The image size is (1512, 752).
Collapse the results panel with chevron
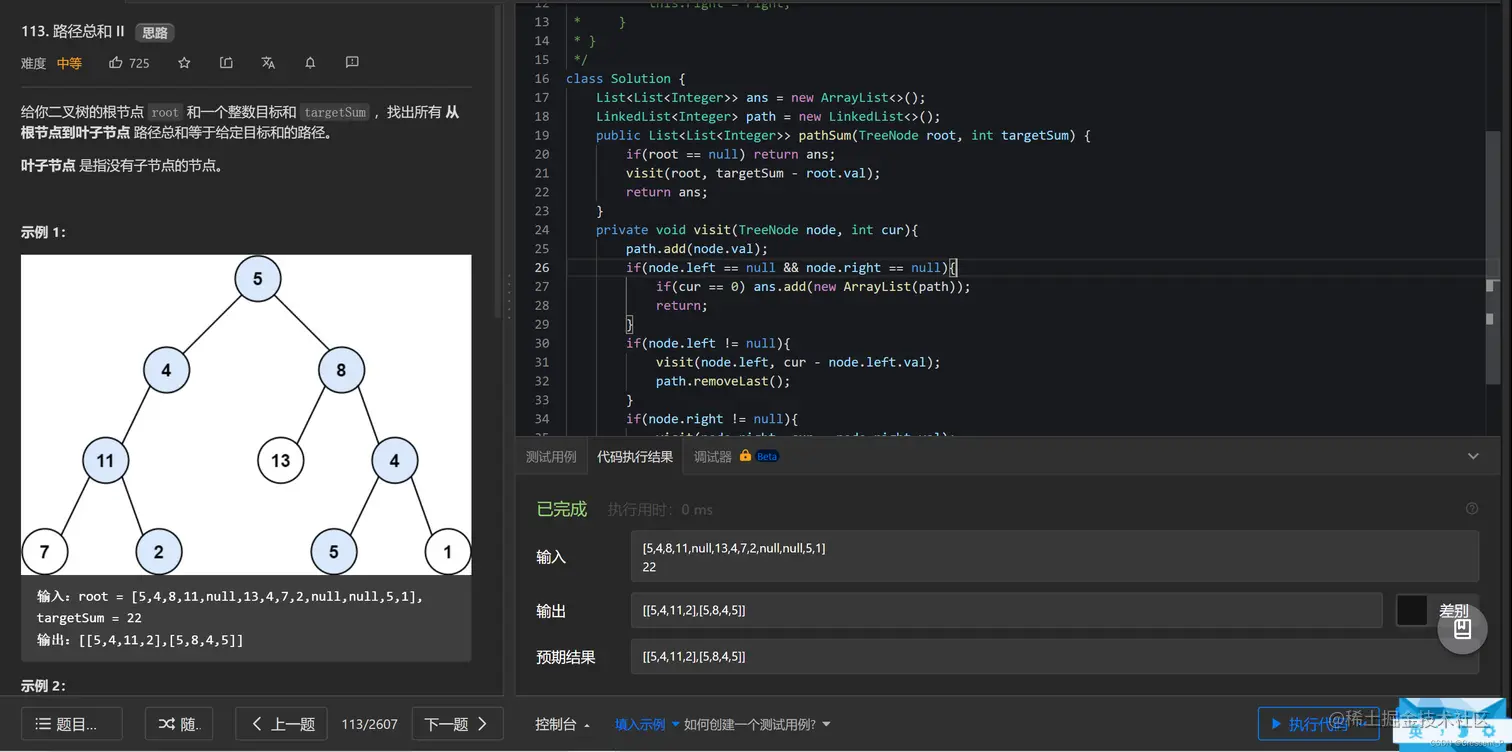pos(1473,456)
